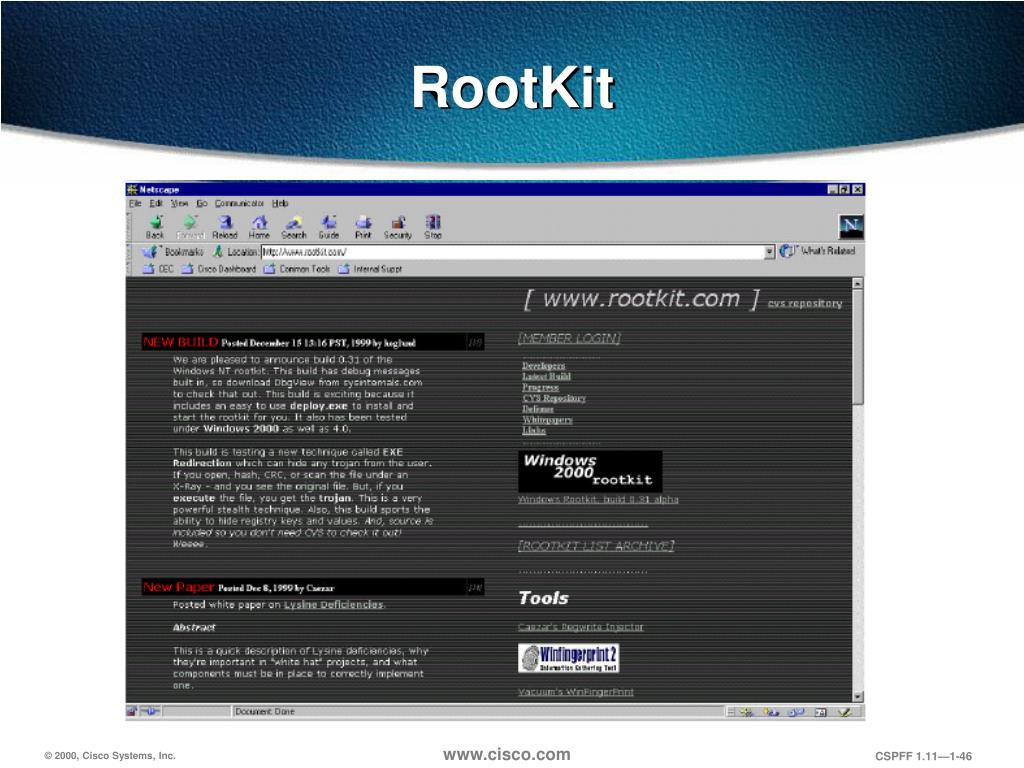Click into the Location URL field

pos(513,251)
